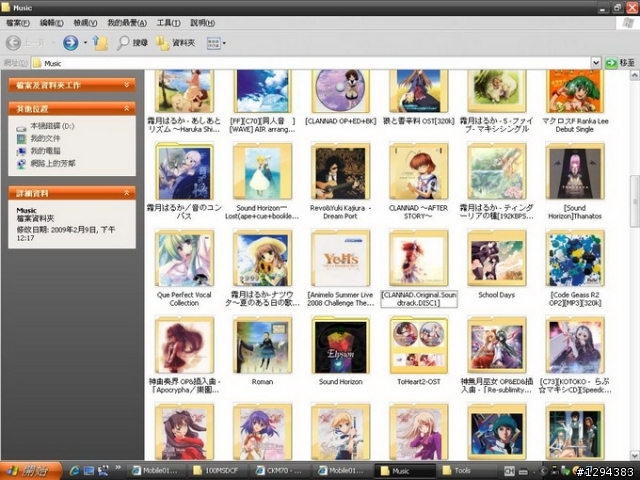This screenshot has width=640, height=480.
Task: Select the School Days folder
Action: click(497, 264)
